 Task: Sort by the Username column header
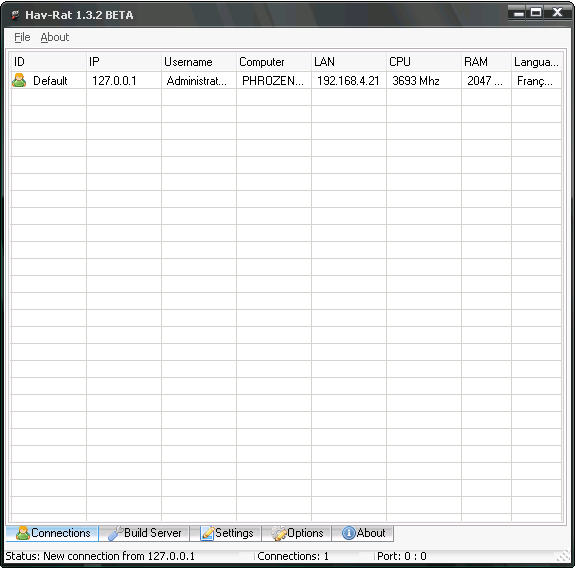pyautogui.click(x=199, y=62)
